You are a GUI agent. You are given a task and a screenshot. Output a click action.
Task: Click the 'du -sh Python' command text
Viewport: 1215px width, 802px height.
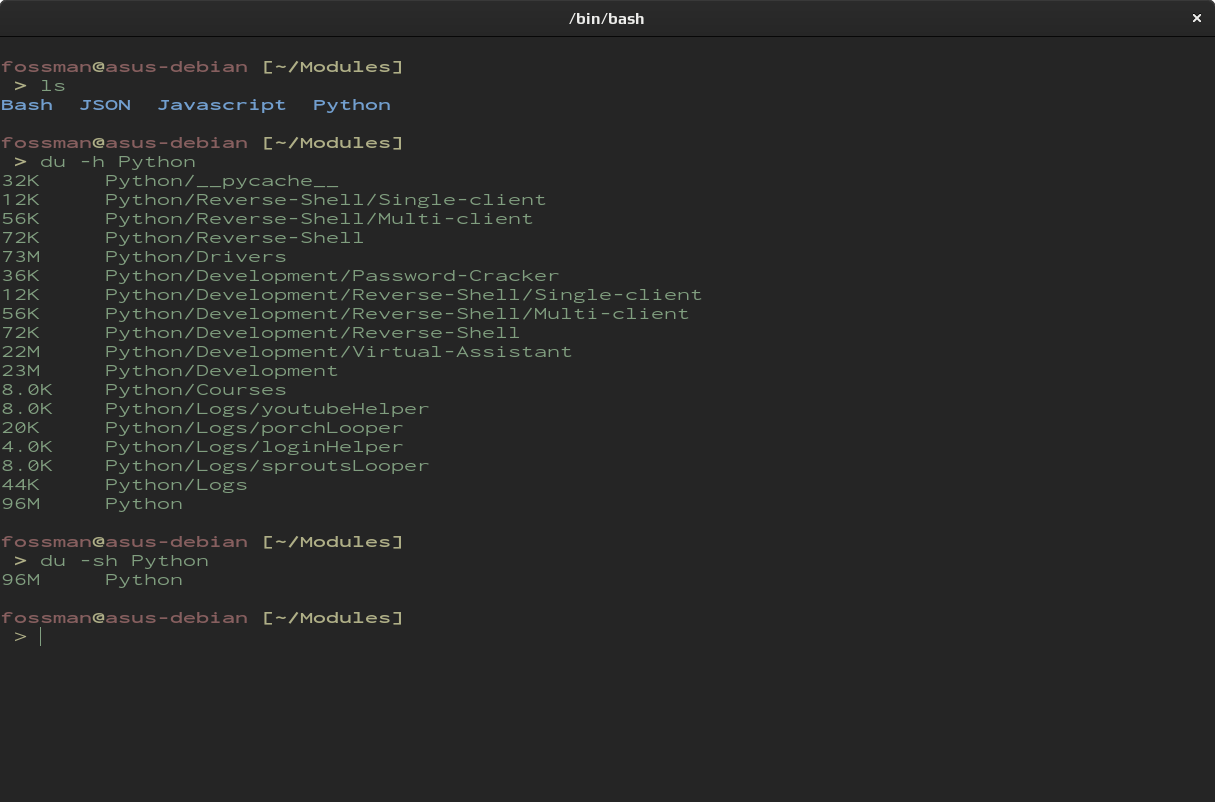pos(124,561)
